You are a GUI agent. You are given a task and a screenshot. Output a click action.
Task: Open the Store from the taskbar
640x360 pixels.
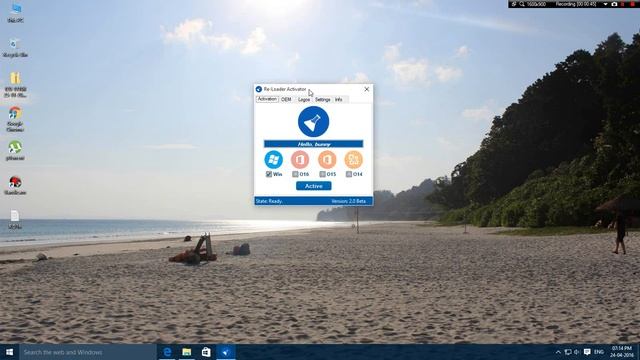tap(206, 352)
